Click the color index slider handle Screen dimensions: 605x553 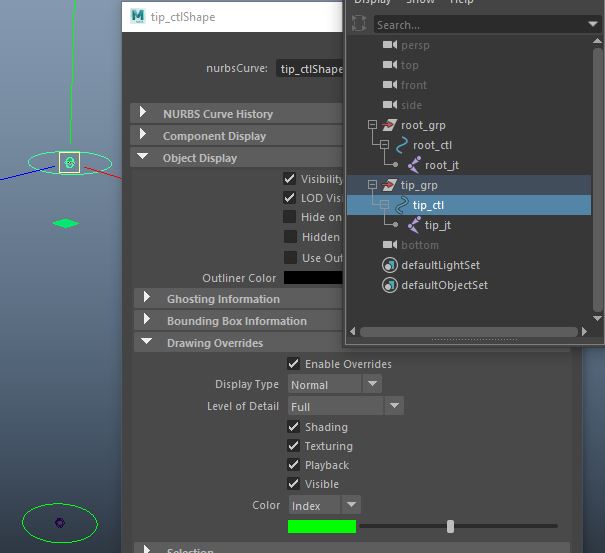[451, 526]
